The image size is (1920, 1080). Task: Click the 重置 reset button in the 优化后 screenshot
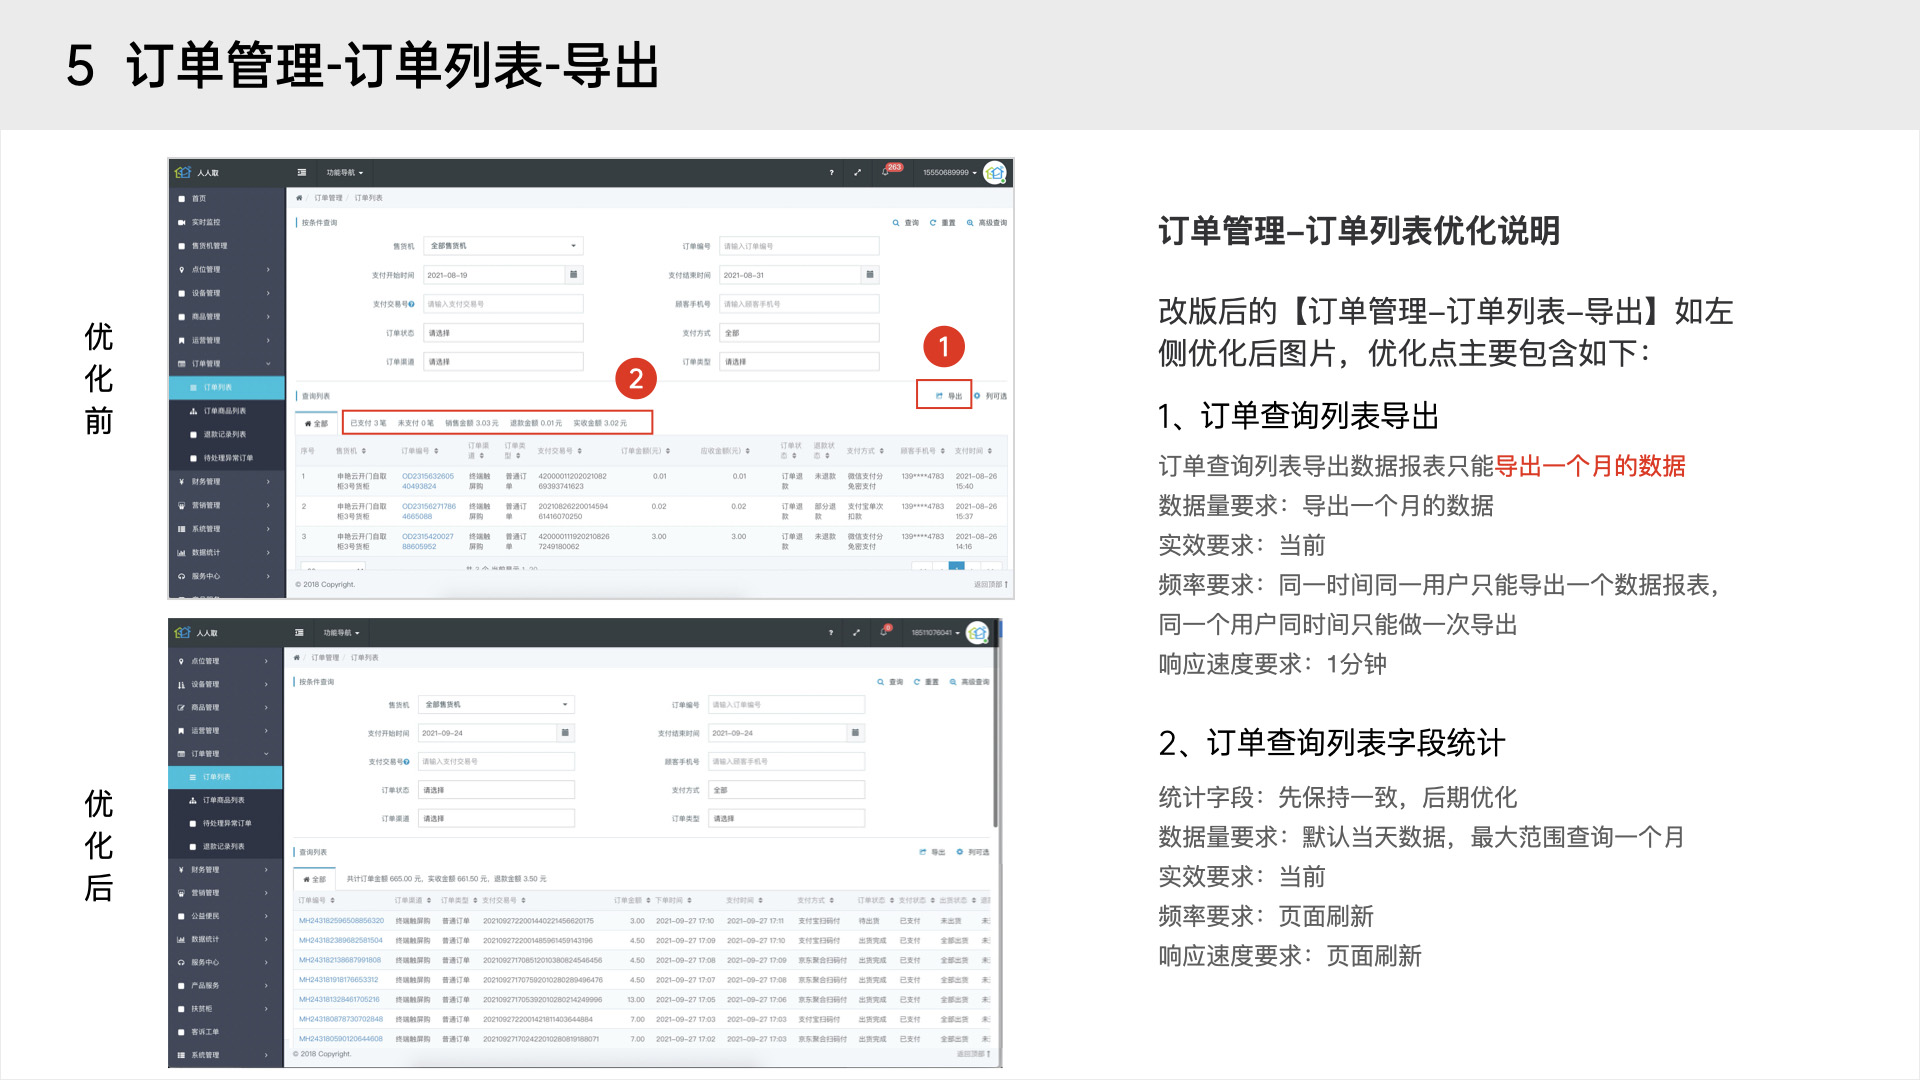pos(926,682)
